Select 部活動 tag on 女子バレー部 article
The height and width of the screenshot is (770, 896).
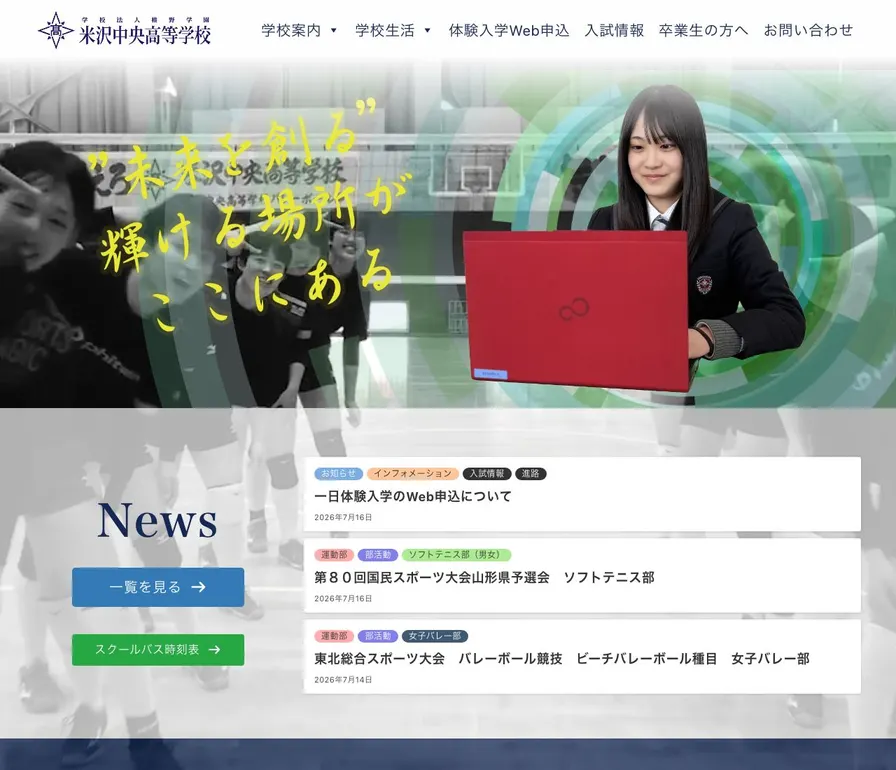point(378,636)
